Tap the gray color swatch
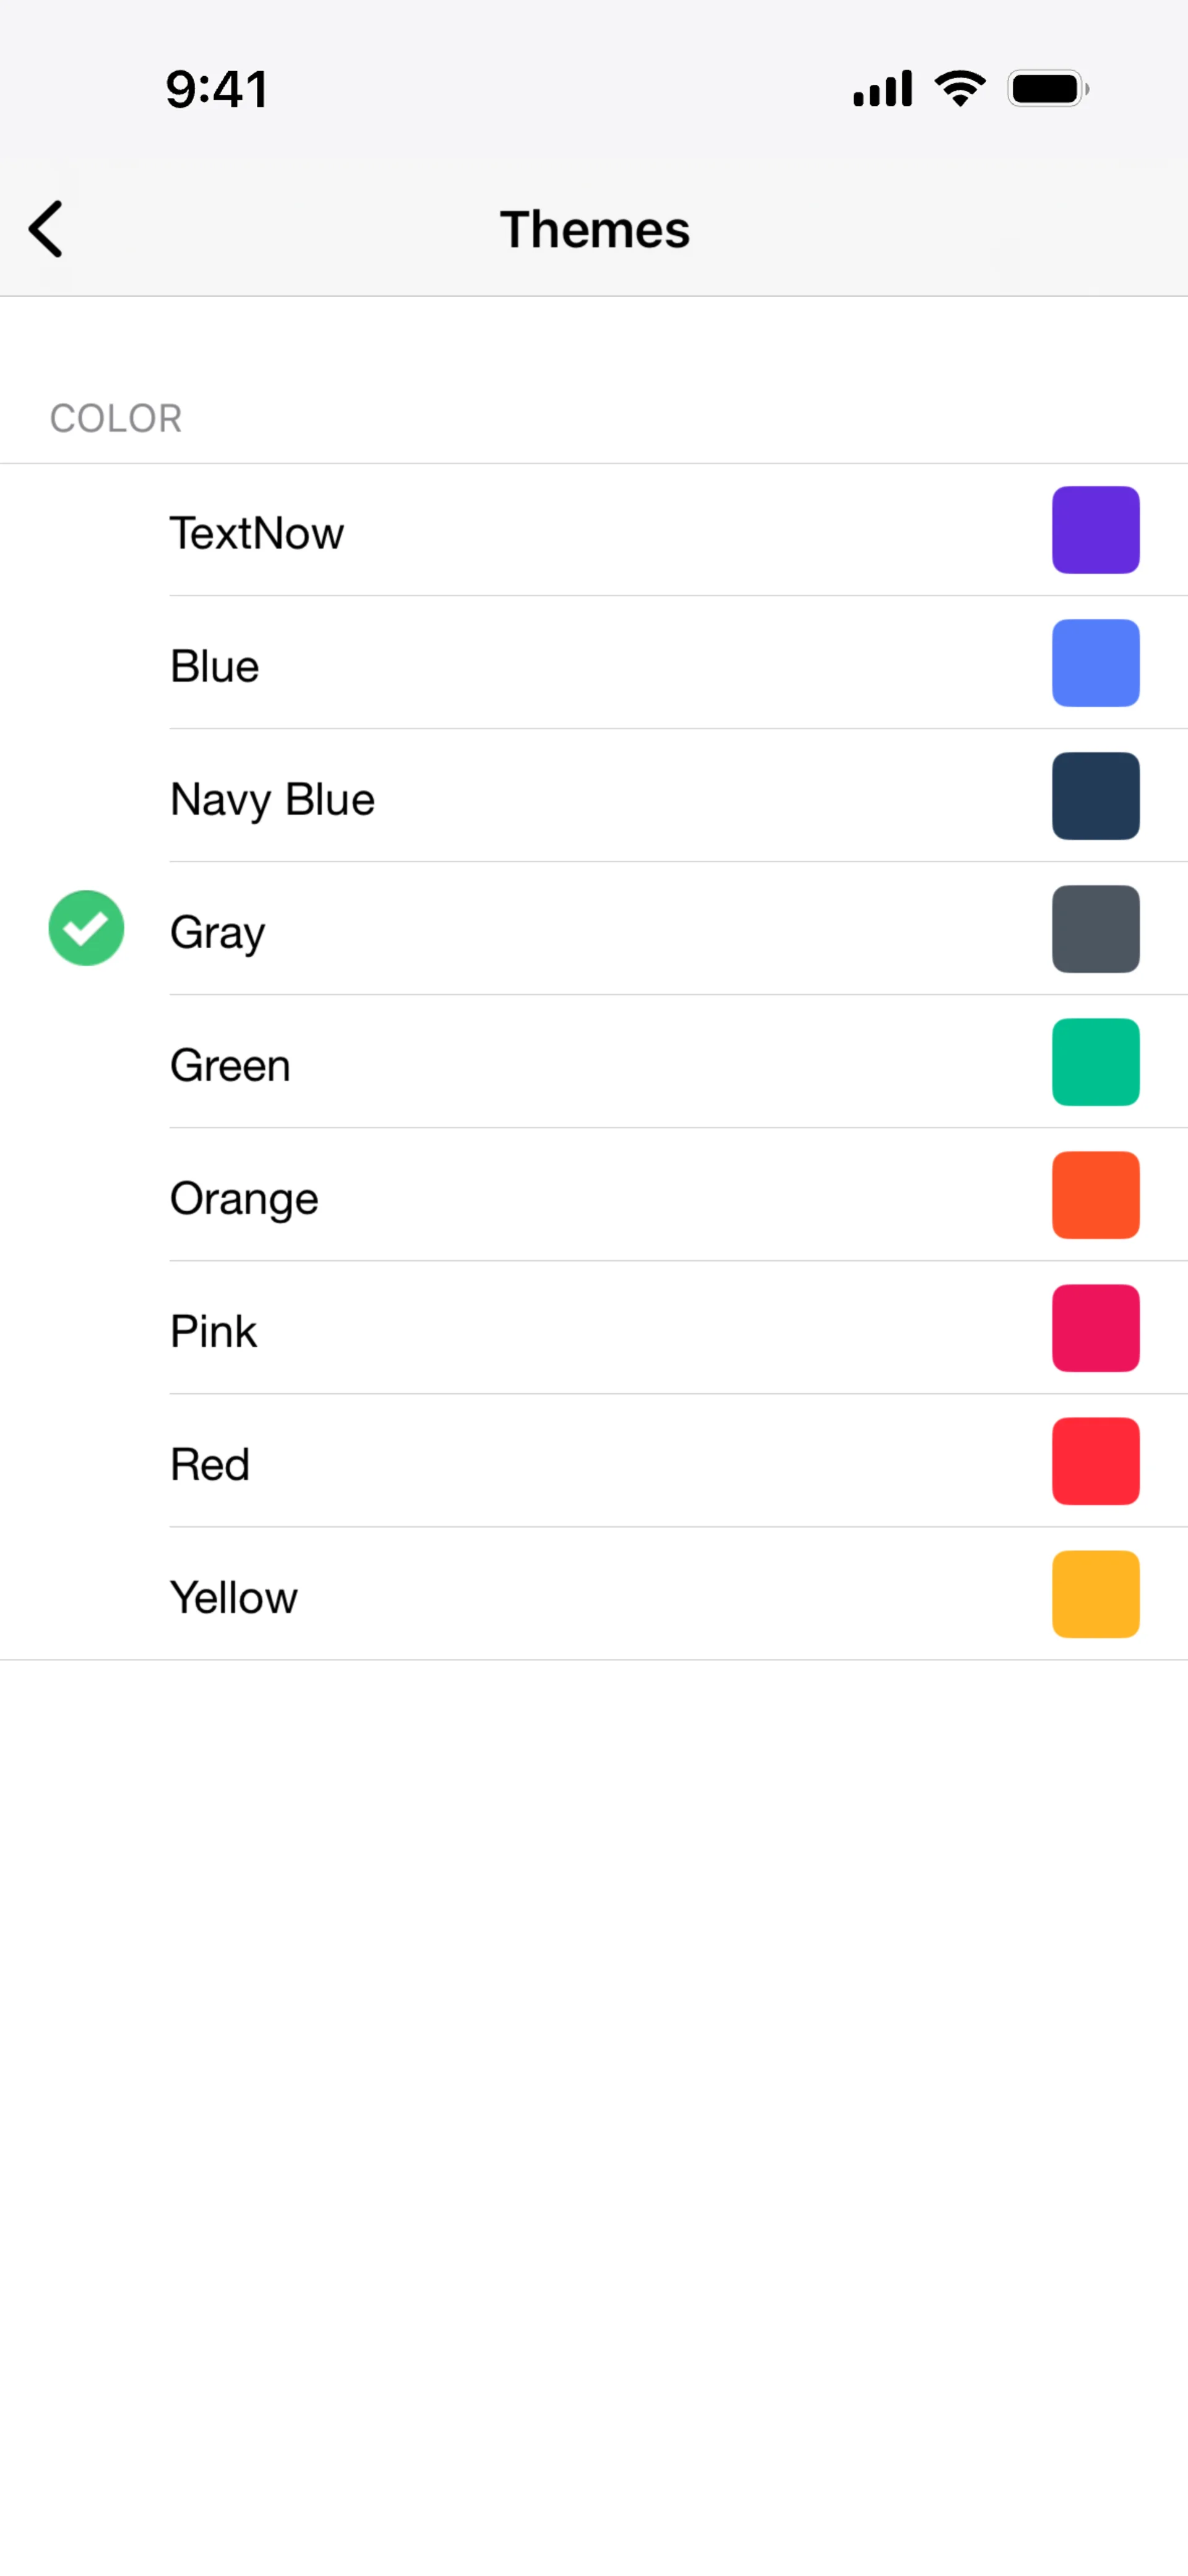The image size is (1188, 2576). point(1095,929)
